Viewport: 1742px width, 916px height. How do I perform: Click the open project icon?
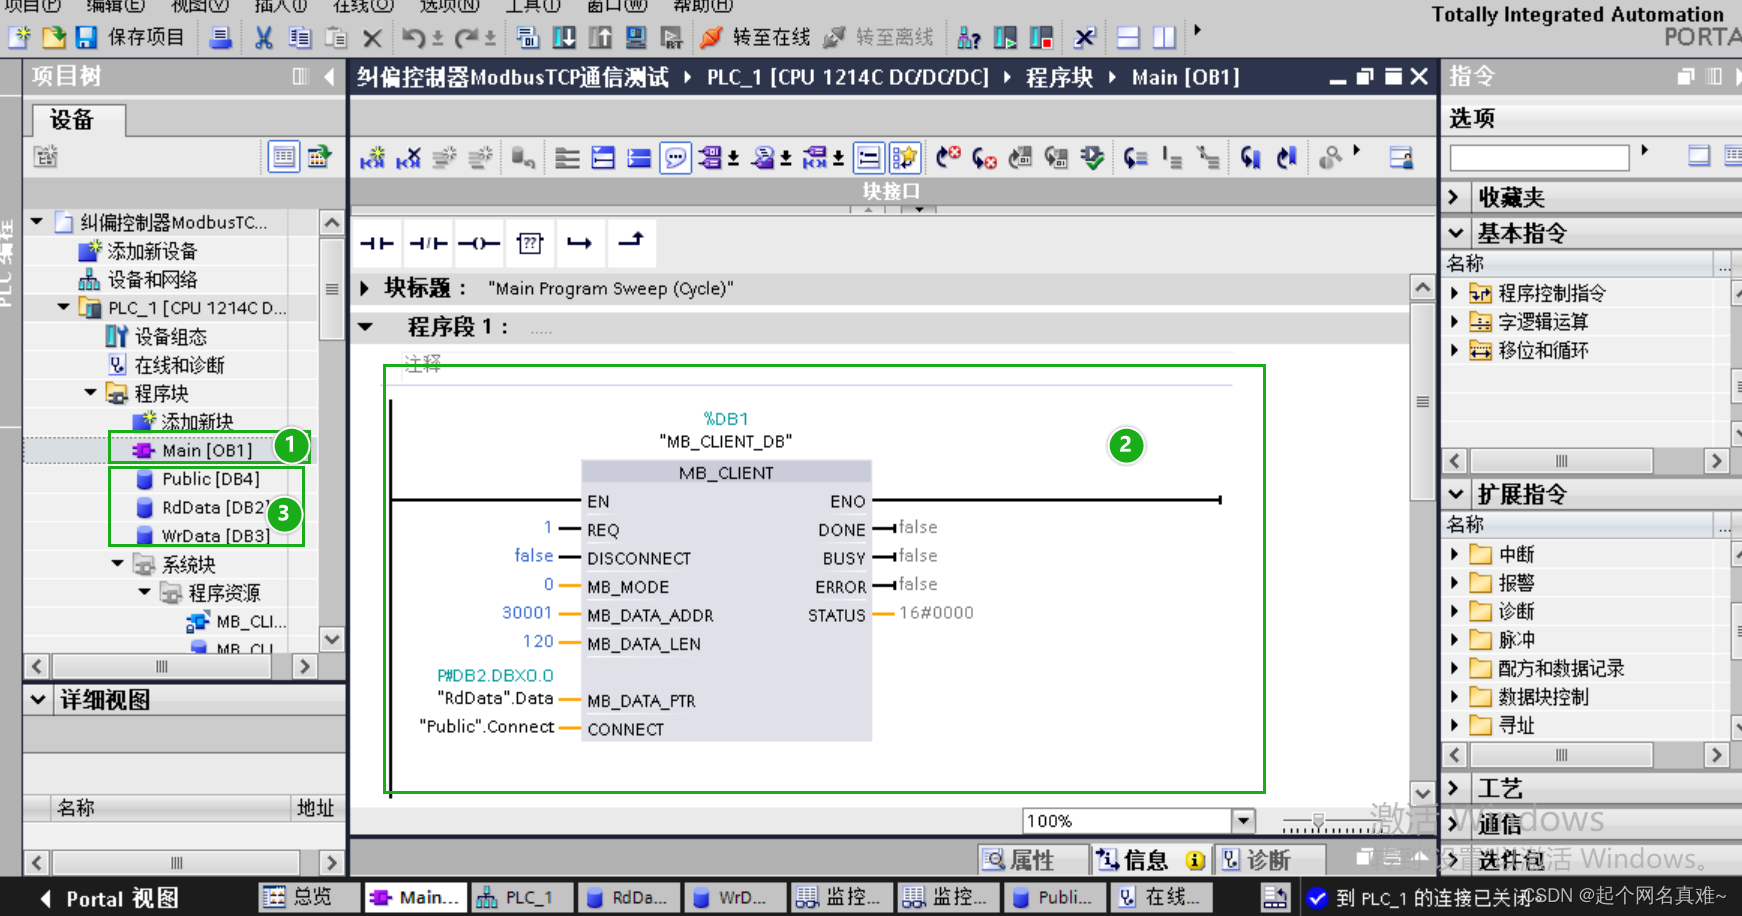pos(54,38)
